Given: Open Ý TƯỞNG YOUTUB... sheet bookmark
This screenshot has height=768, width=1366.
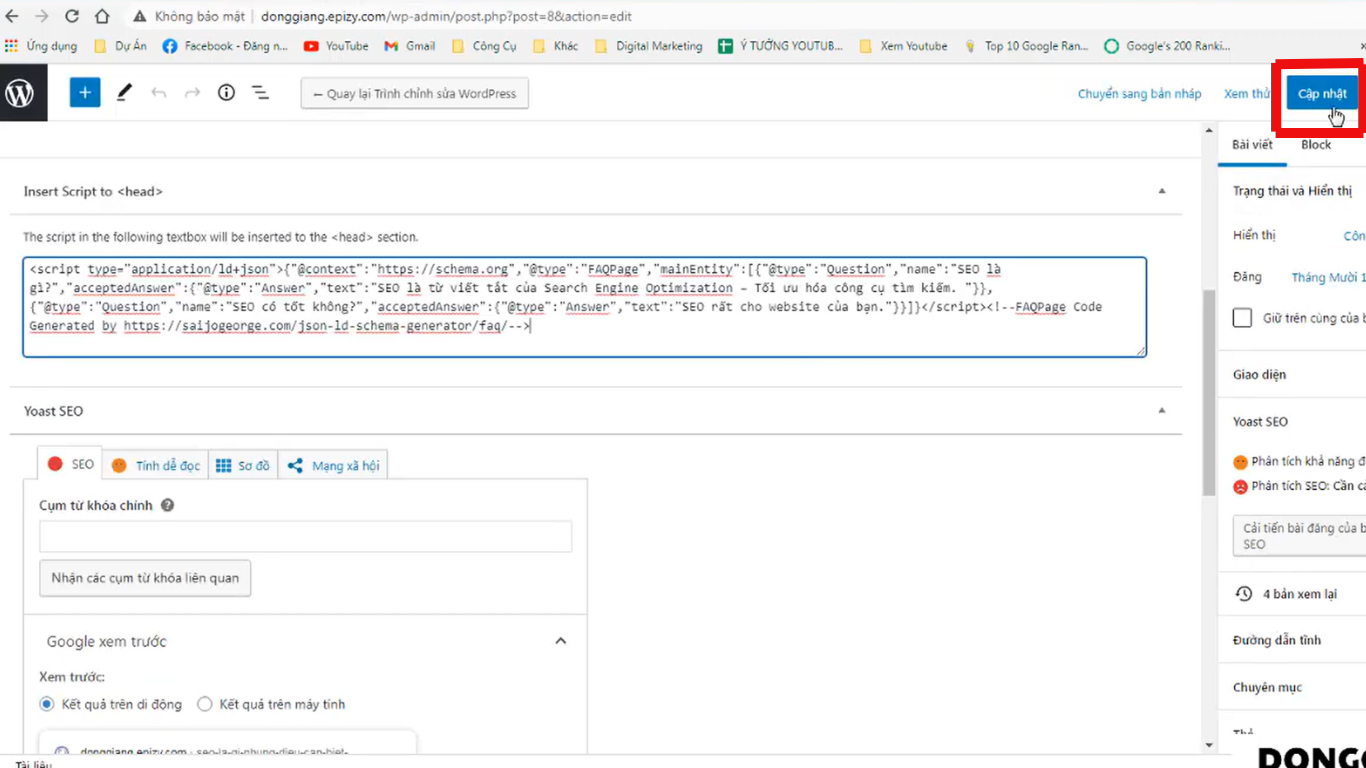Looking at the screenshot, I should tap(781, 46).
